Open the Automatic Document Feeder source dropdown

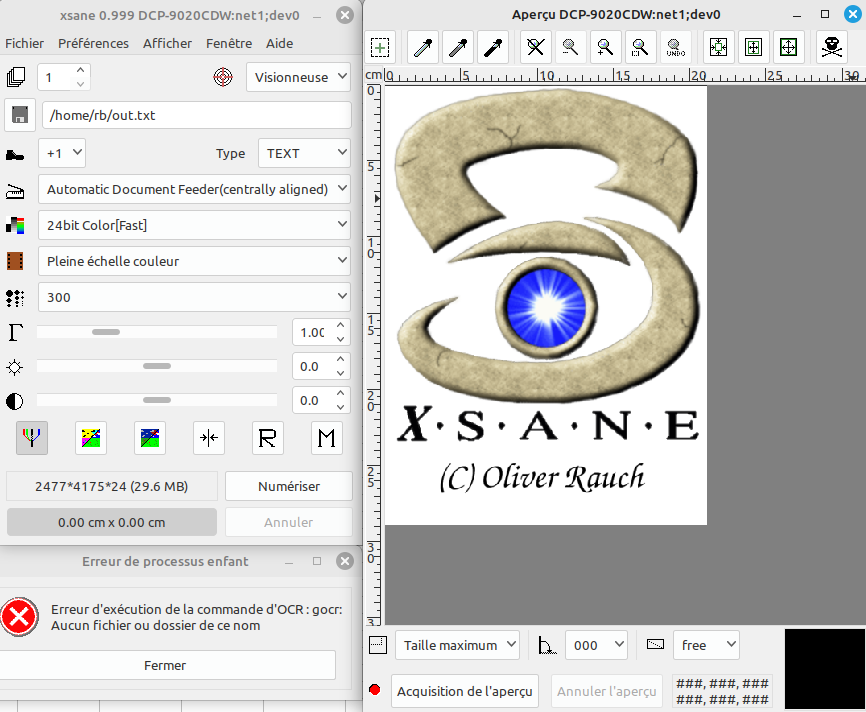point(194,189)
